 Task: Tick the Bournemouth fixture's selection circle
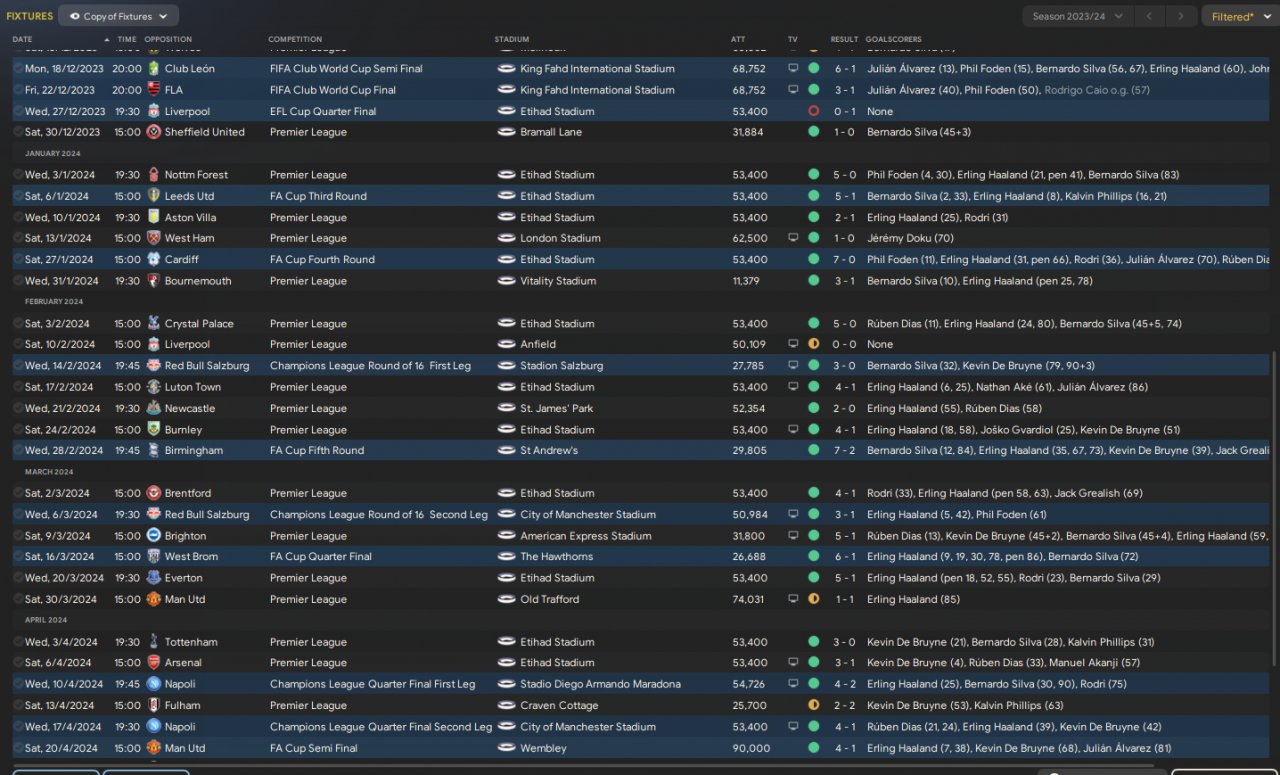[x=17, y=281]
